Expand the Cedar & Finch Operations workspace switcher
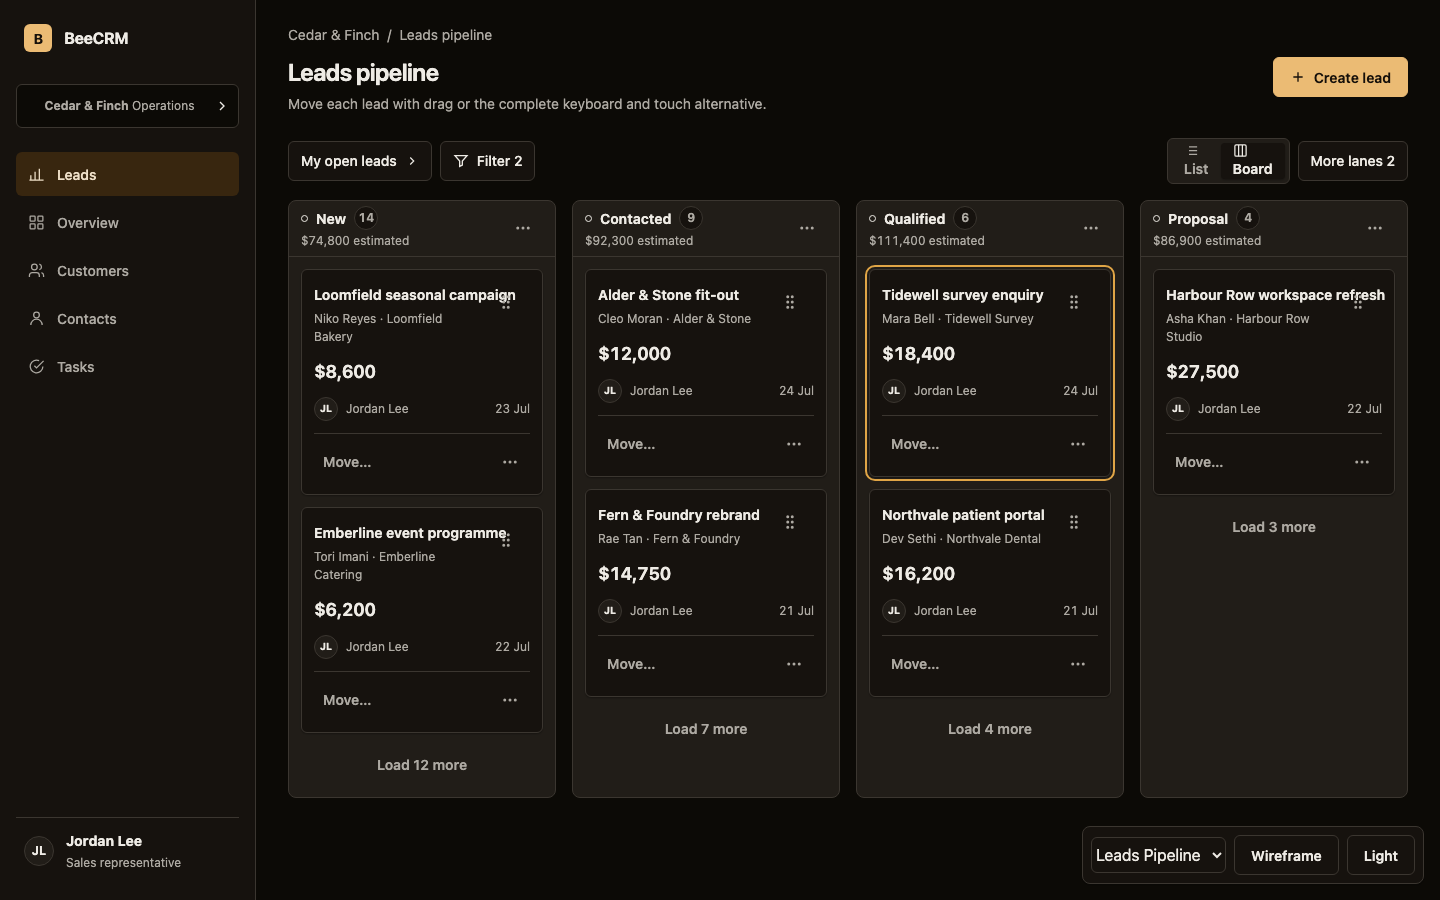 127,106
